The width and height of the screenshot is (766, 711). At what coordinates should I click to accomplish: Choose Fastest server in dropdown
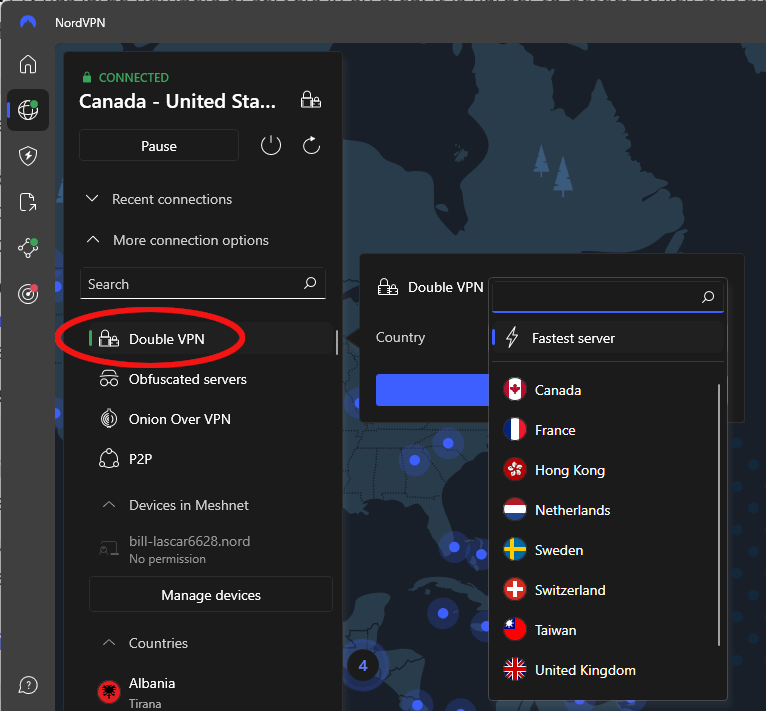(608, 338)
